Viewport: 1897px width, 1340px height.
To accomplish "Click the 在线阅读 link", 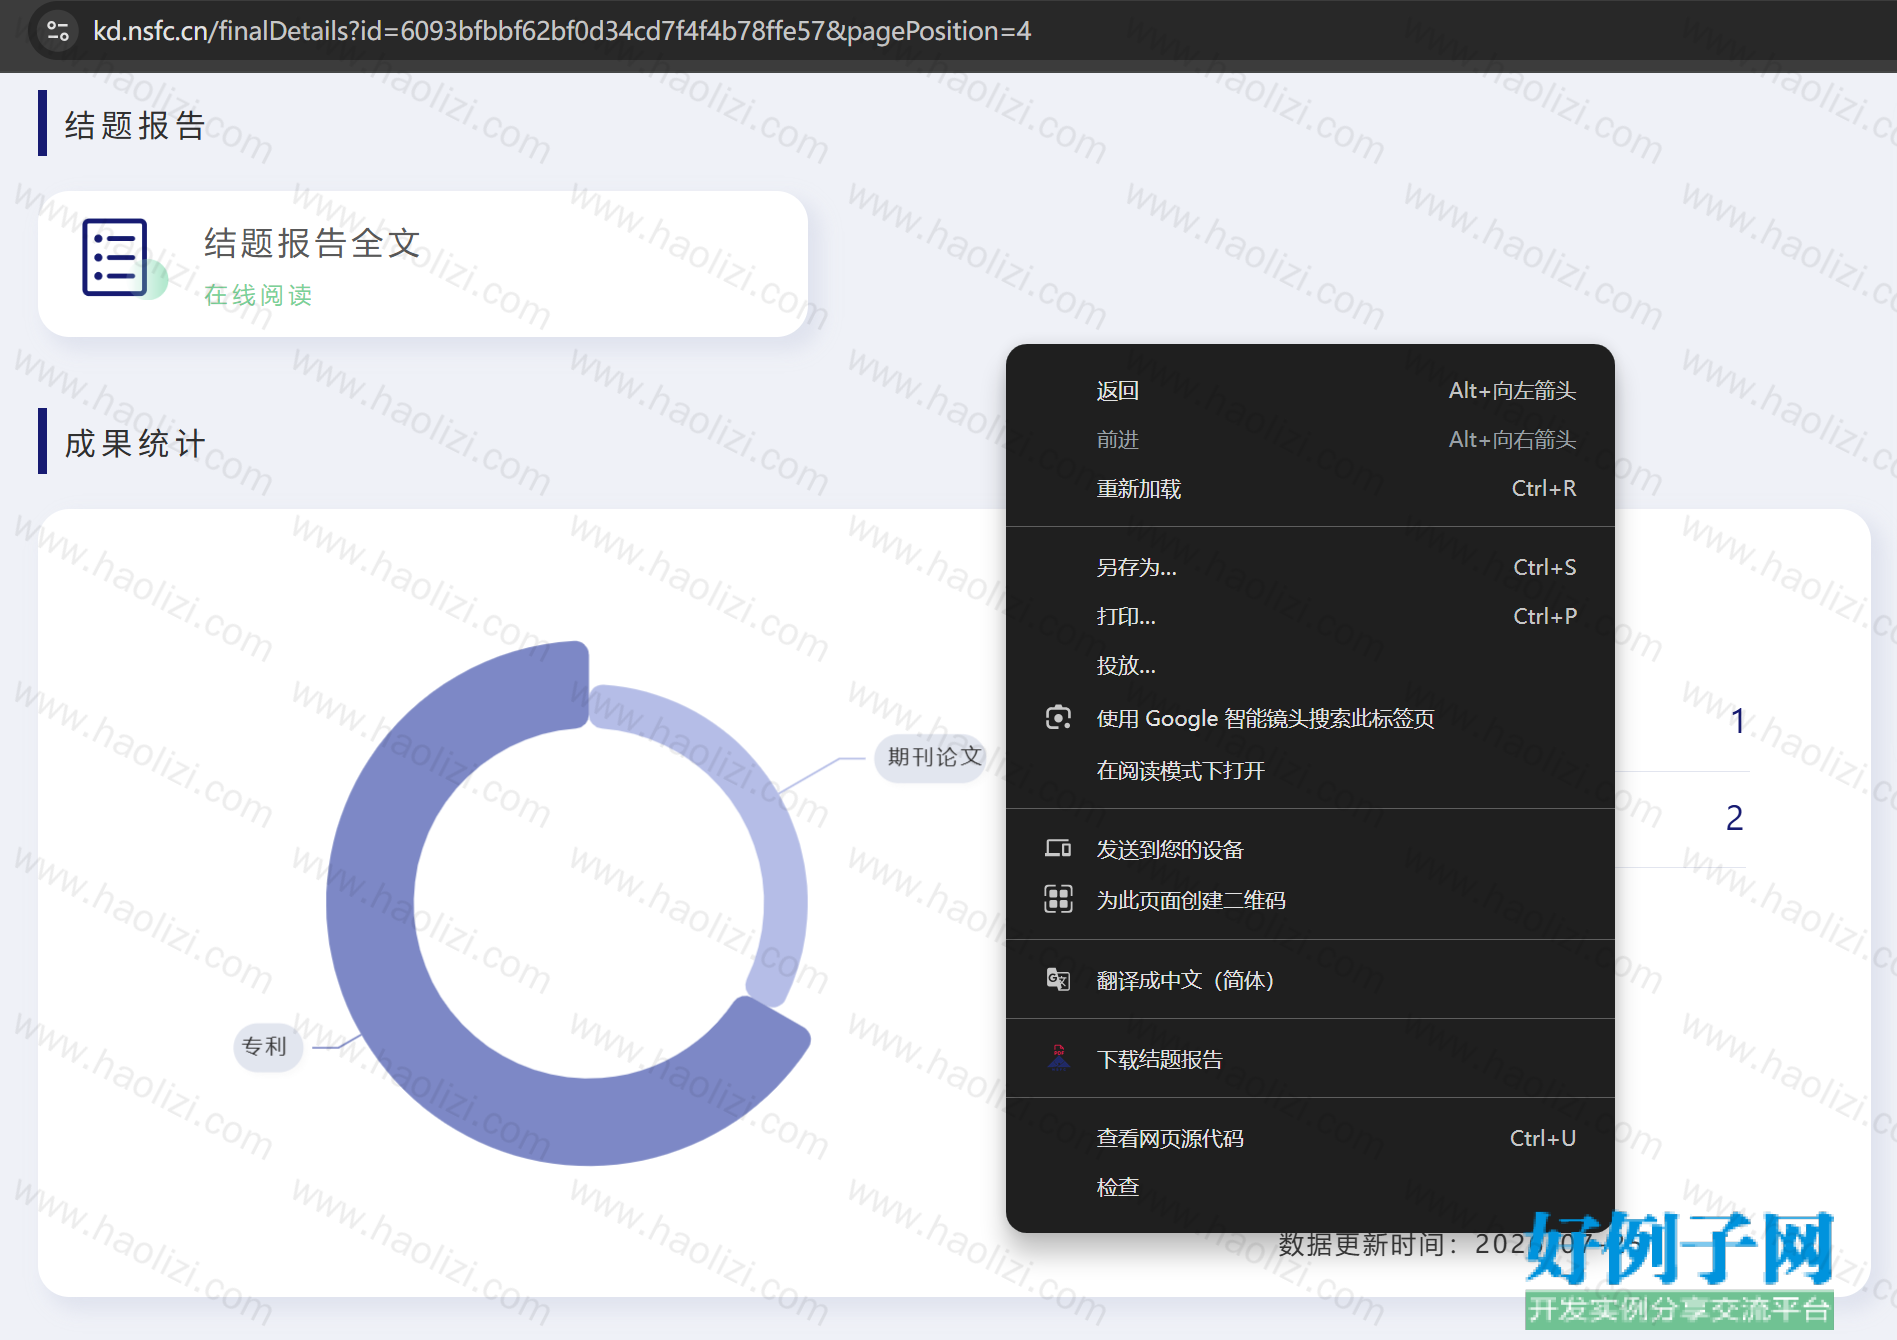I will [x=258, y=295].
